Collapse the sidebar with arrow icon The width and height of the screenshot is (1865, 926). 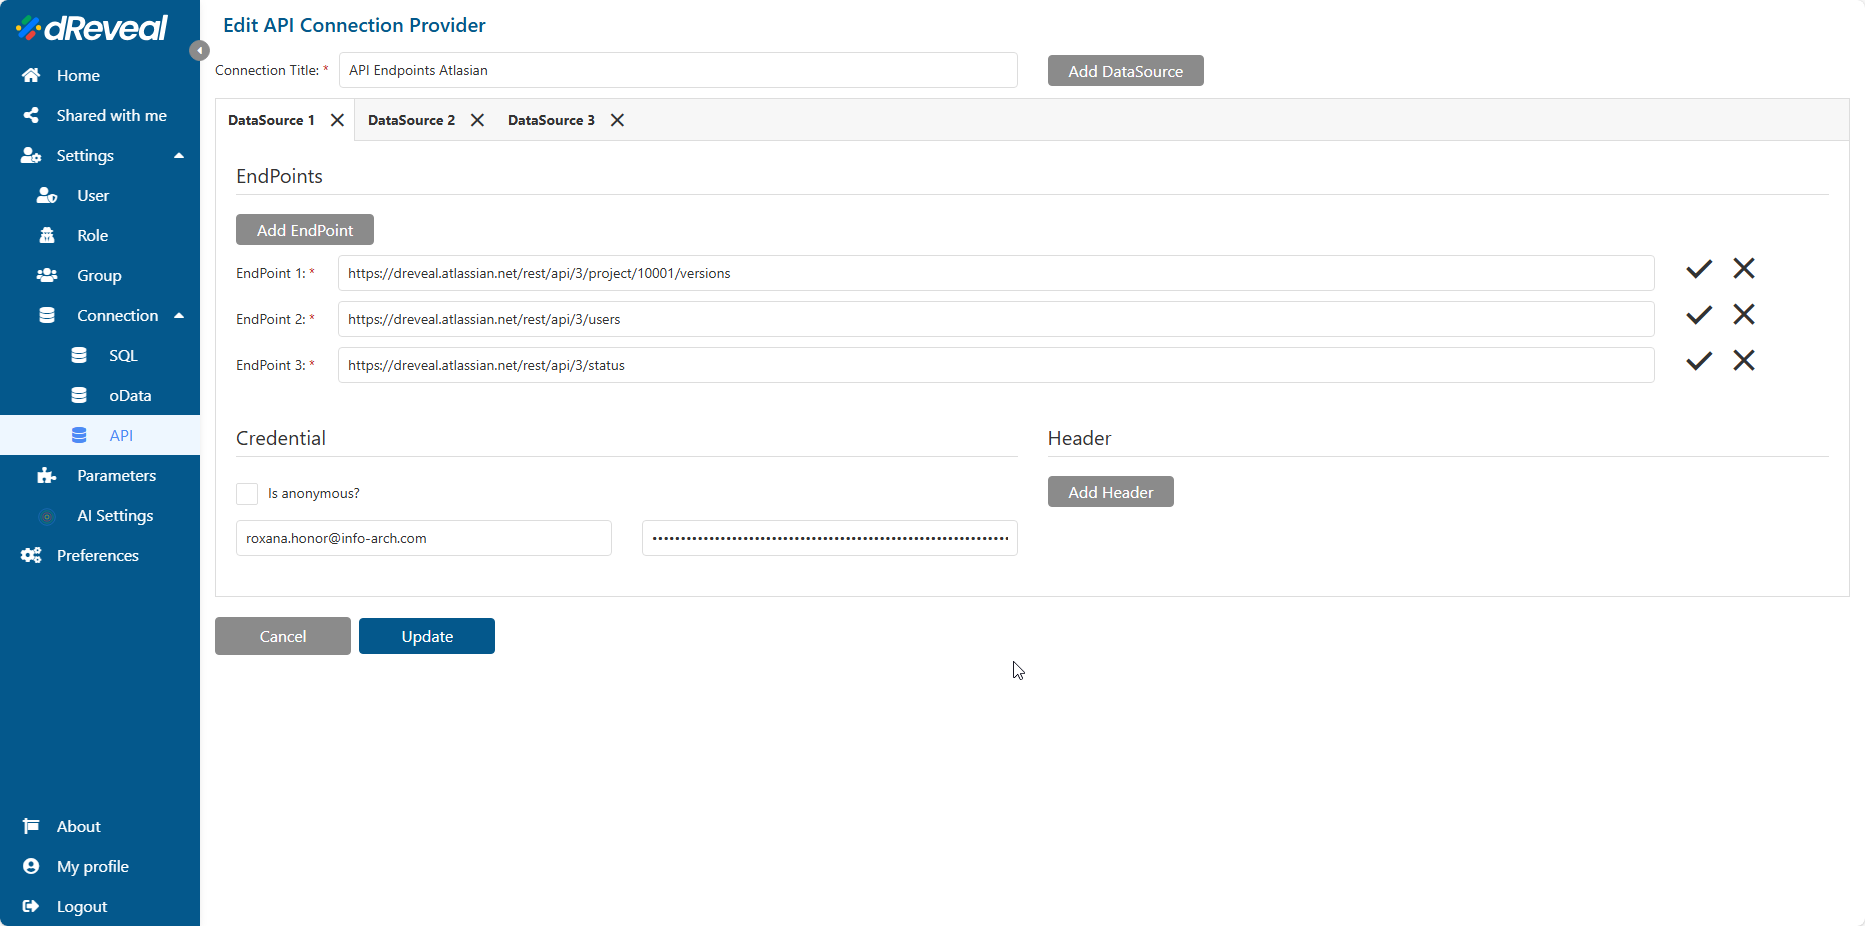click(199, 50)
